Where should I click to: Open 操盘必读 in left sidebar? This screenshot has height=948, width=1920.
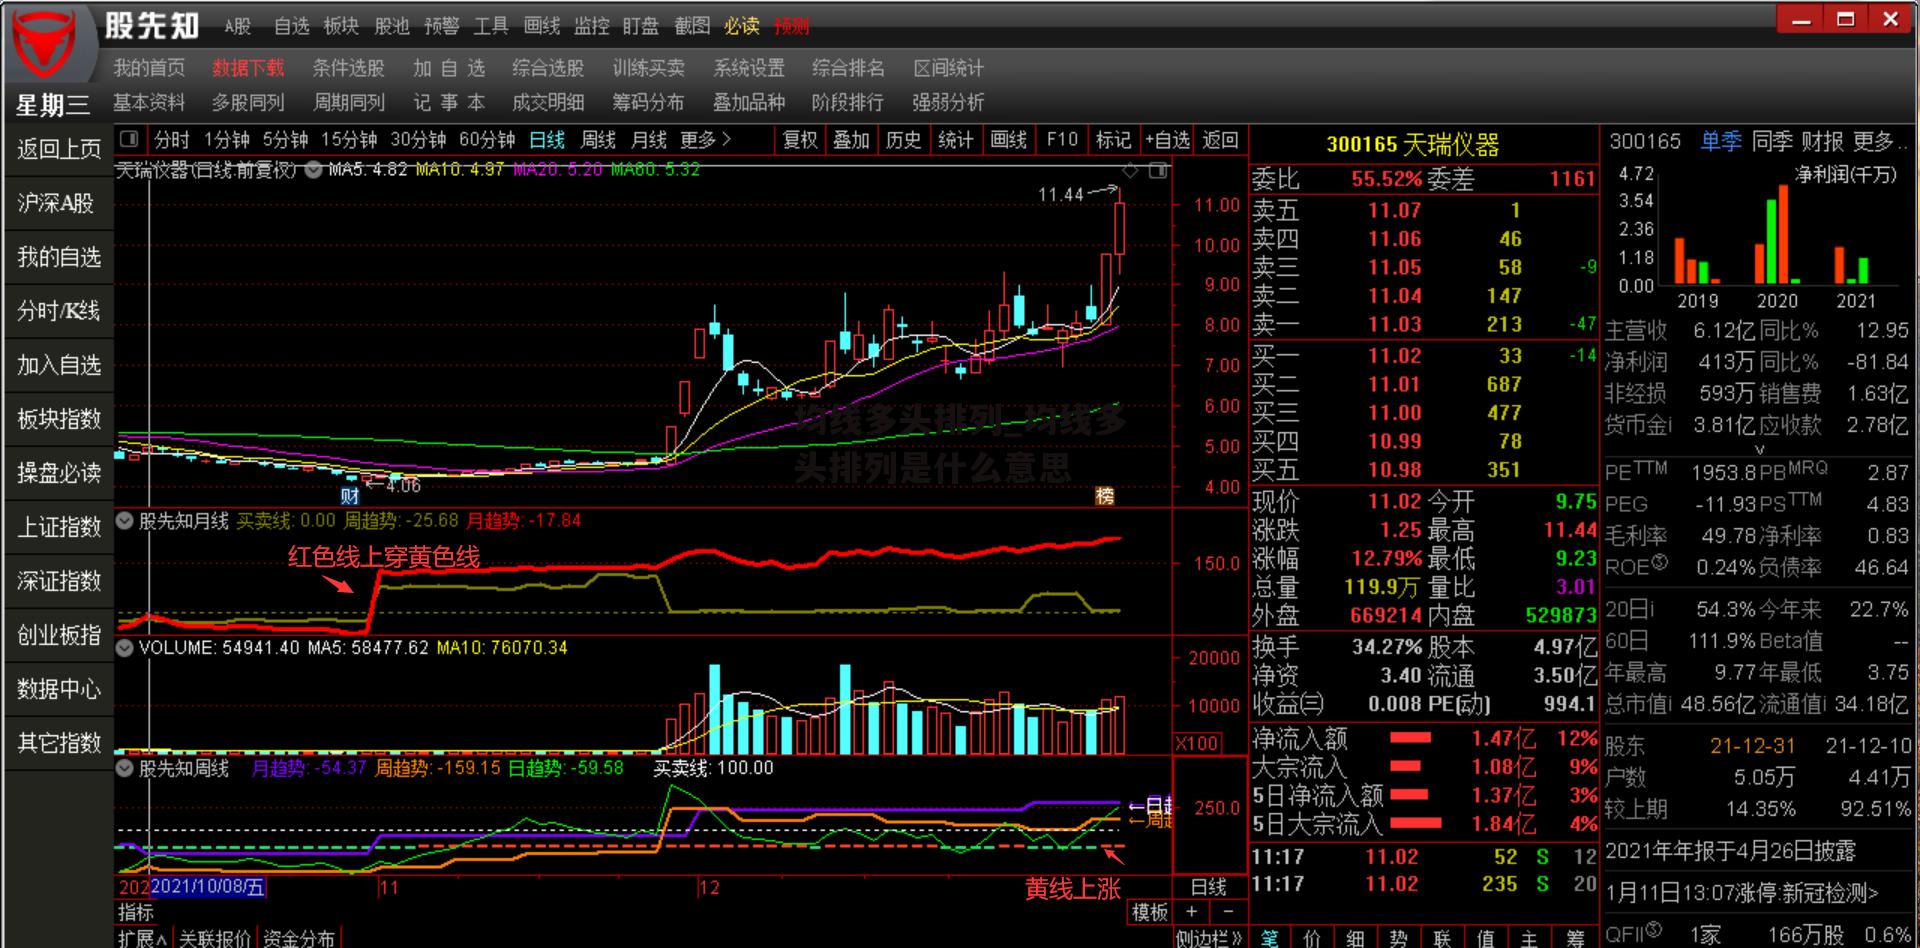[59, 474]
